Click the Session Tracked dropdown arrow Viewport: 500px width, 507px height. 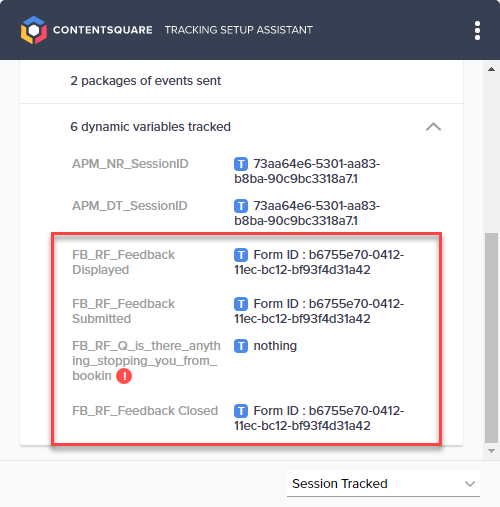click(x=470, y=484)
